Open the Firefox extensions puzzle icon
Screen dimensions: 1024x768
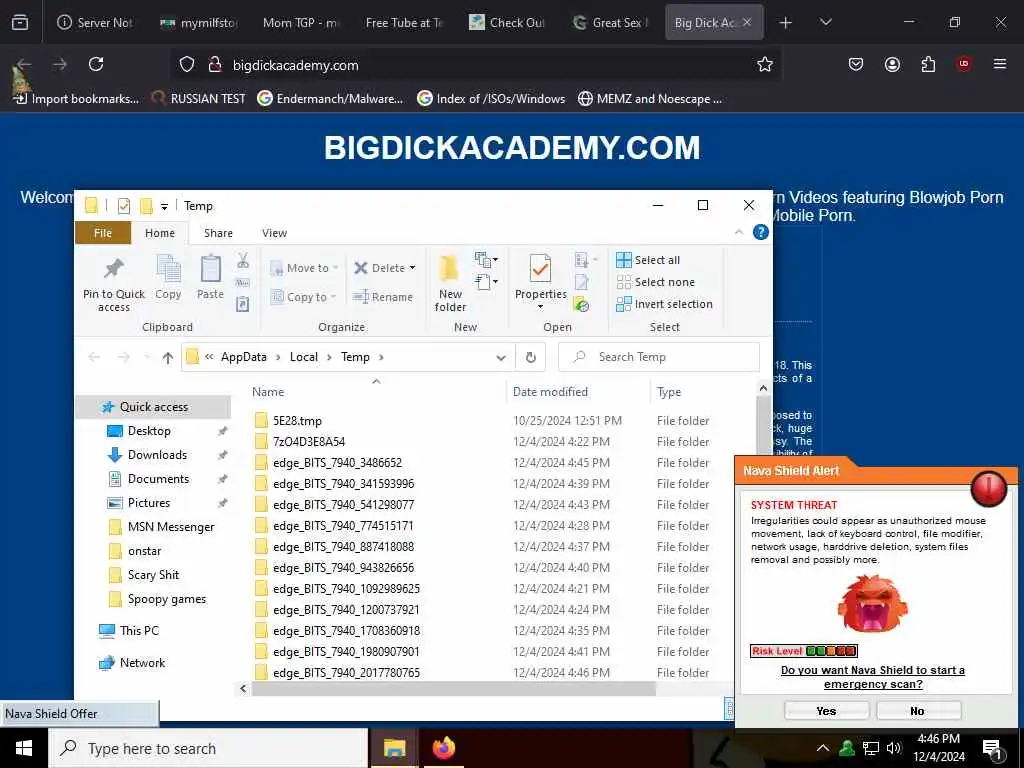(x=928, y=64)
